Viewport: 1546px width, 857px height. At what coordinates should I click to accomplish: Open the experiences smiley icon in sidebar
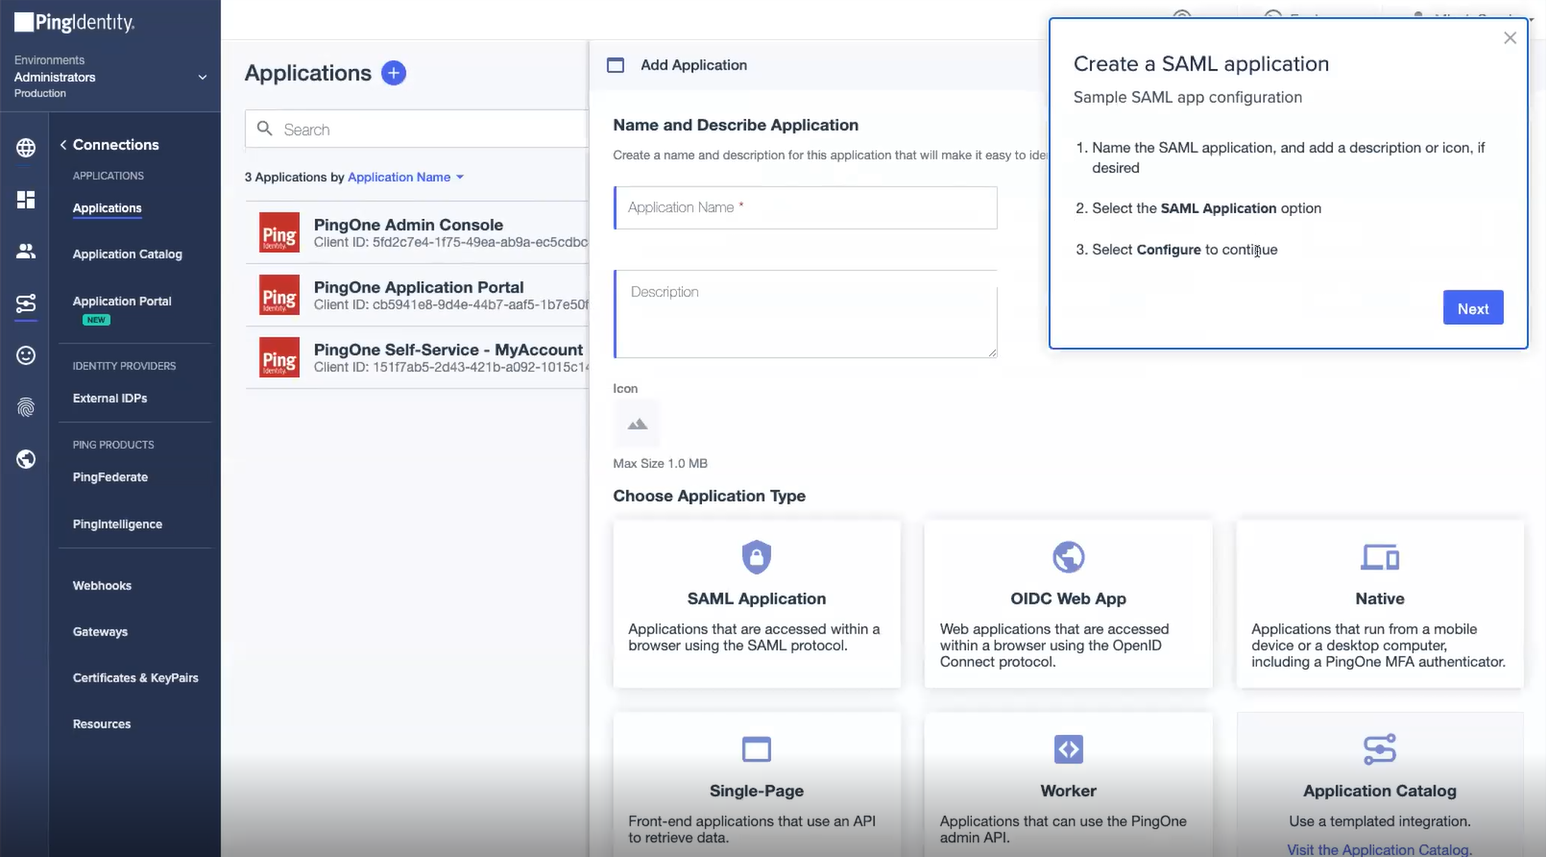(x=26, y=355)
